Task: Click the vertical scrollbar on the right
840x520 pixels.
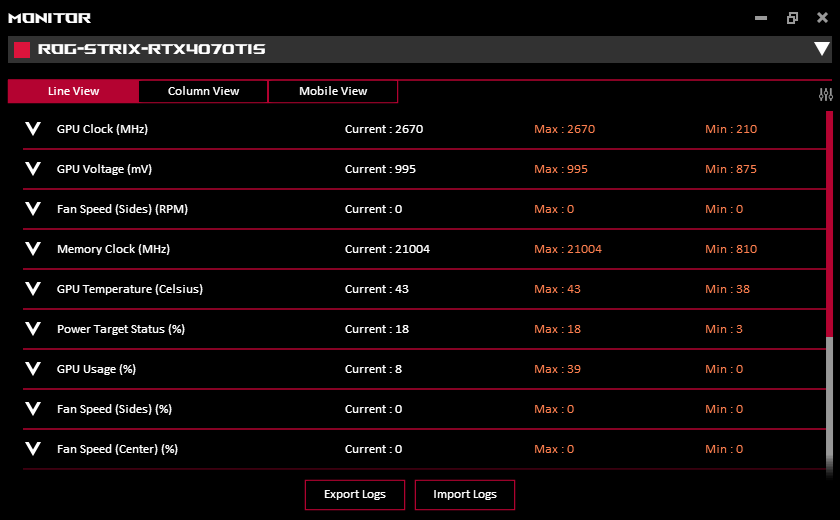Action: 829,292
